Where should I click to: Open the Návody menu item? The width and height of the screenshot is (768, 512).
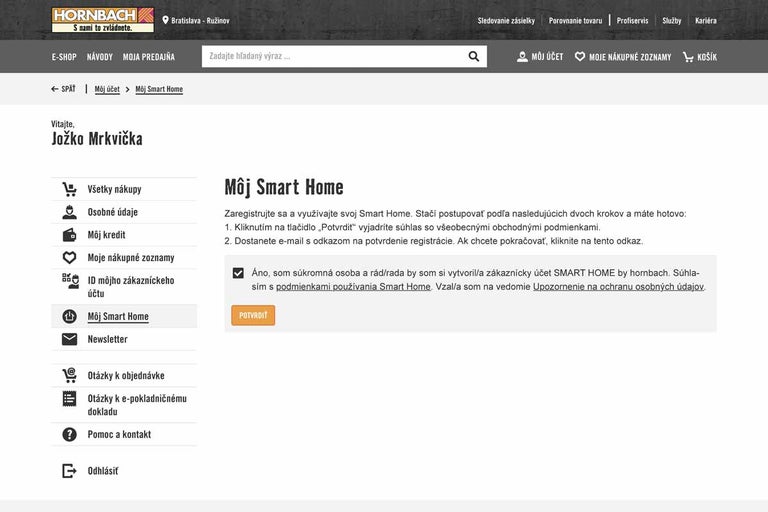[x=100, y=57]
